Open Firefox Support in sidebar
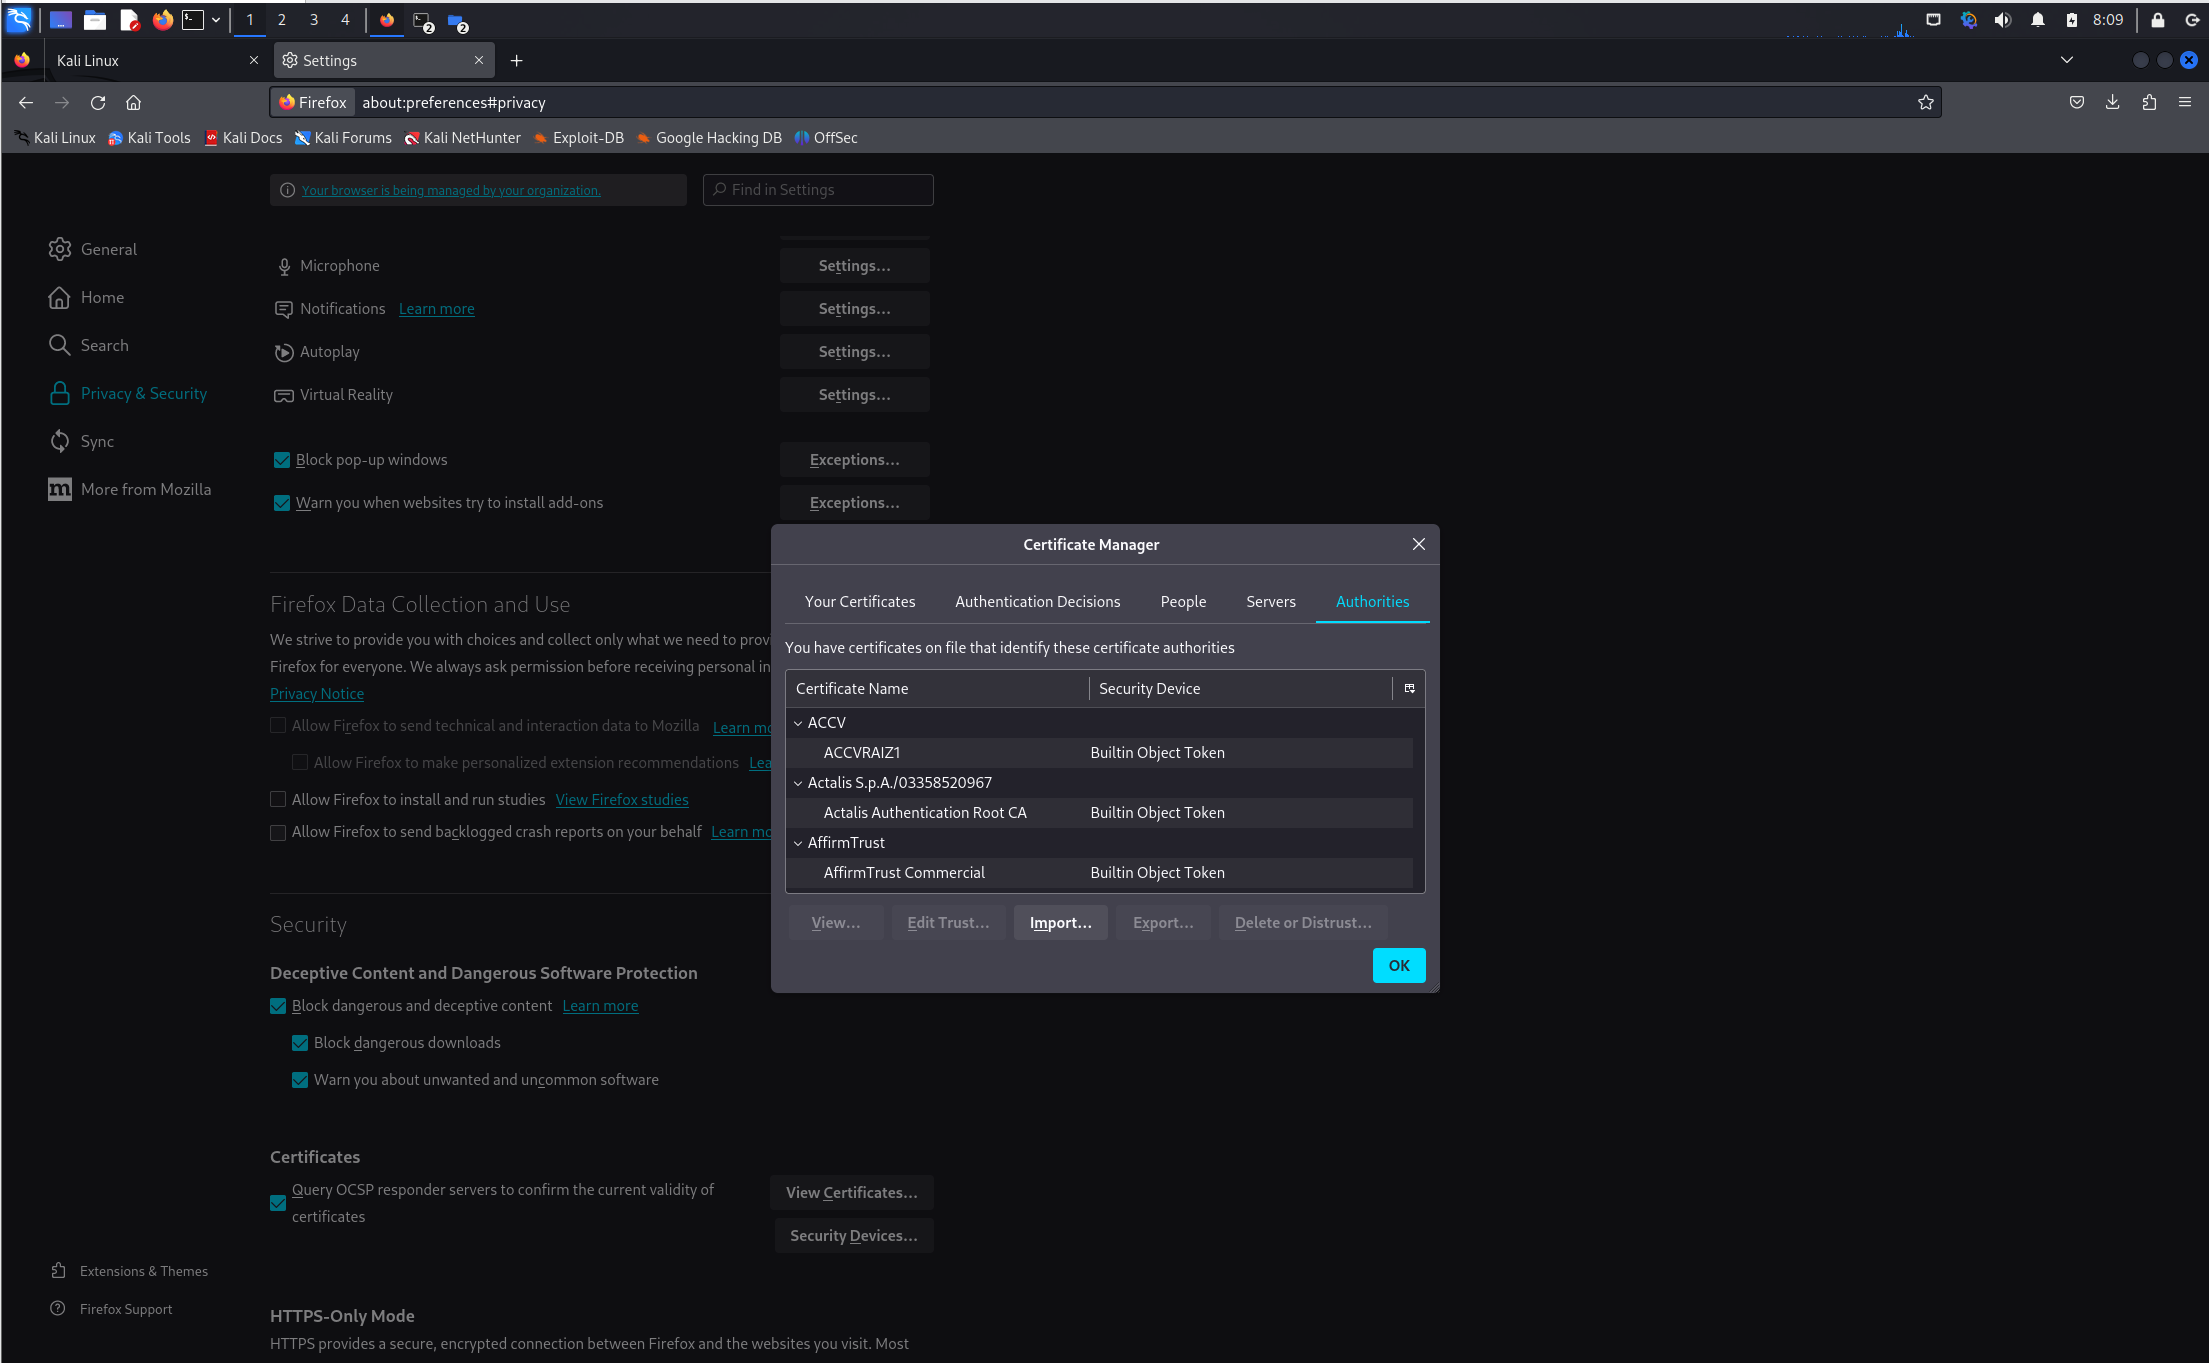 pos(111,1309)
